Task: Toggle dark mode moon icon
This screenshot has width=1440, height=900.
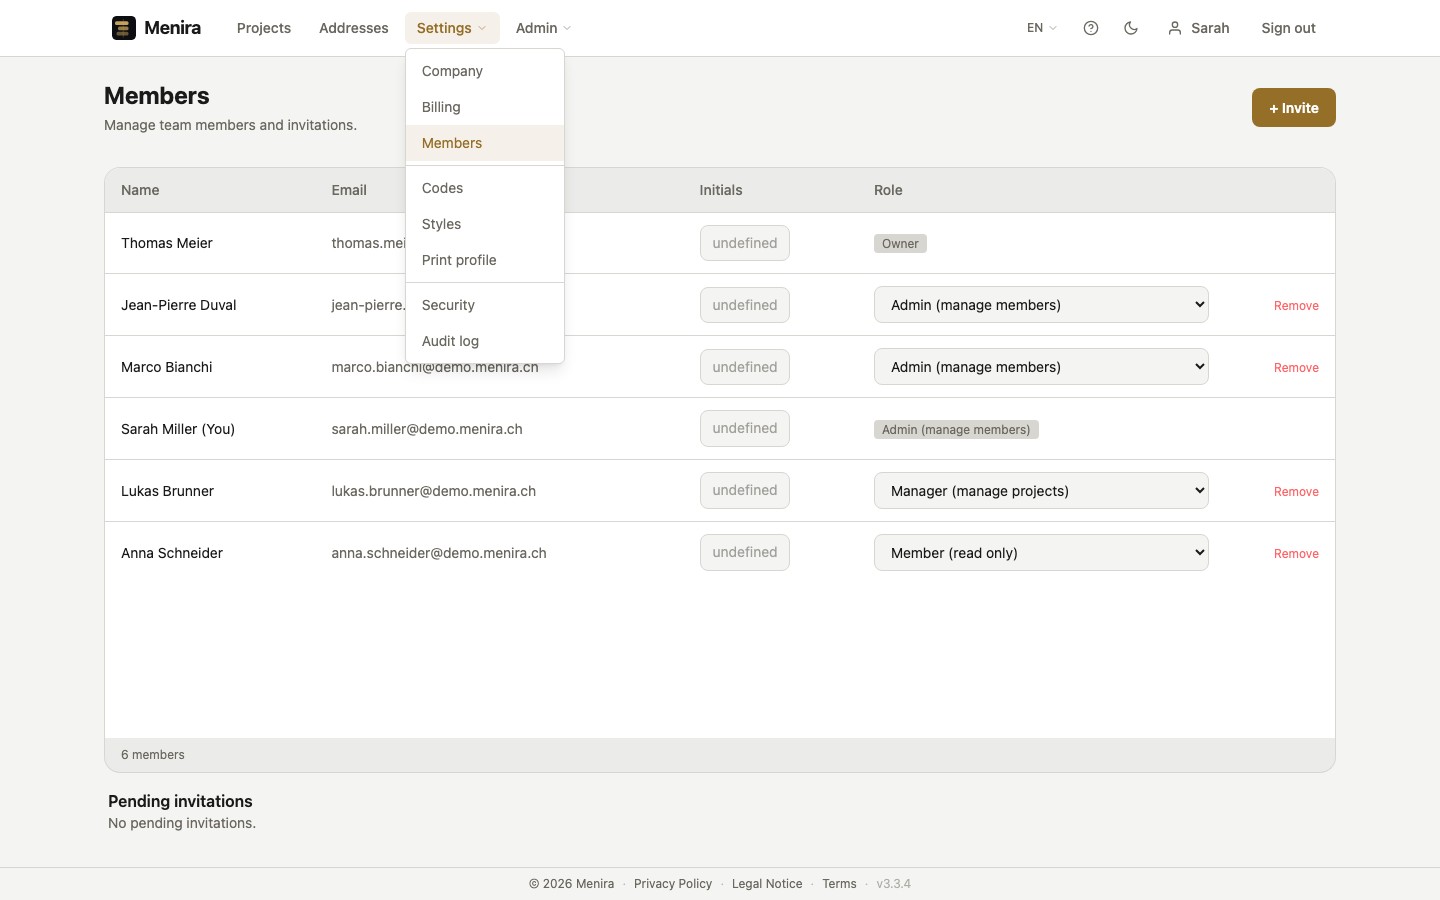Action: [1131, 28]
